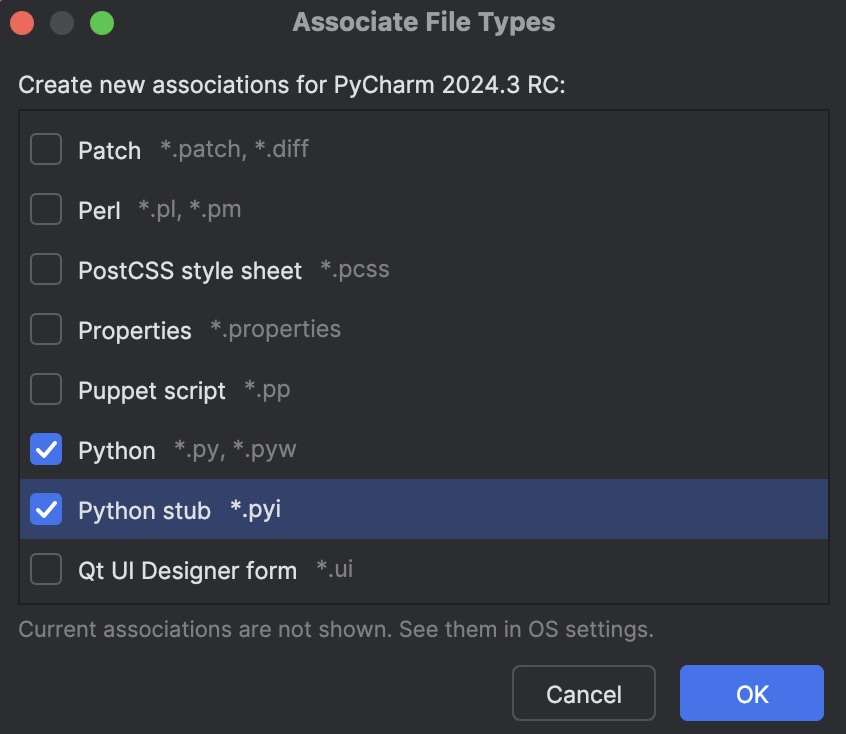Check the Perl checkbox
The image size is (846, 734).
[x=45, y=209]
